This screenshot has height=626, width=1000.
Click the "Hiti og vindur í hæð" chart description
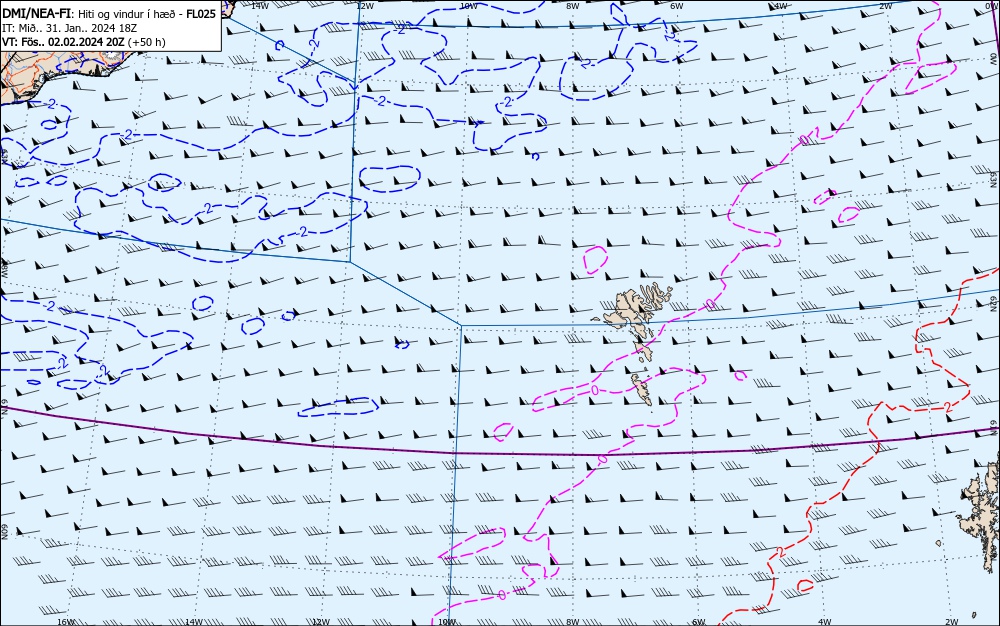(x=127, y=14)
